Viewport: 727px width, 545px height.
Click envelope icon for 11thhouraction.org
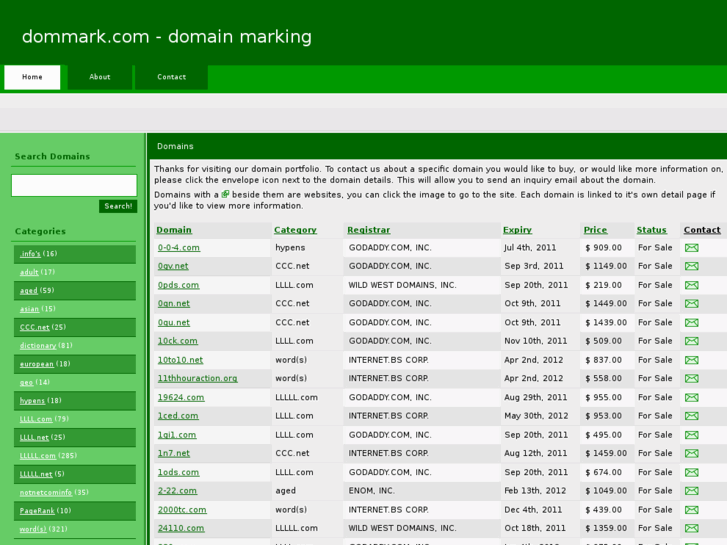(691, 379)
